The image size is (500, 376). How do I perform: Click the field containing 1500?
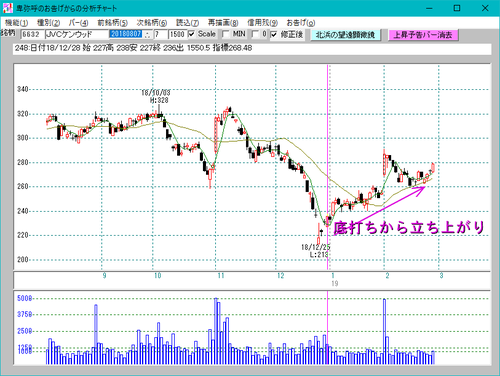[x=177, y=34]
